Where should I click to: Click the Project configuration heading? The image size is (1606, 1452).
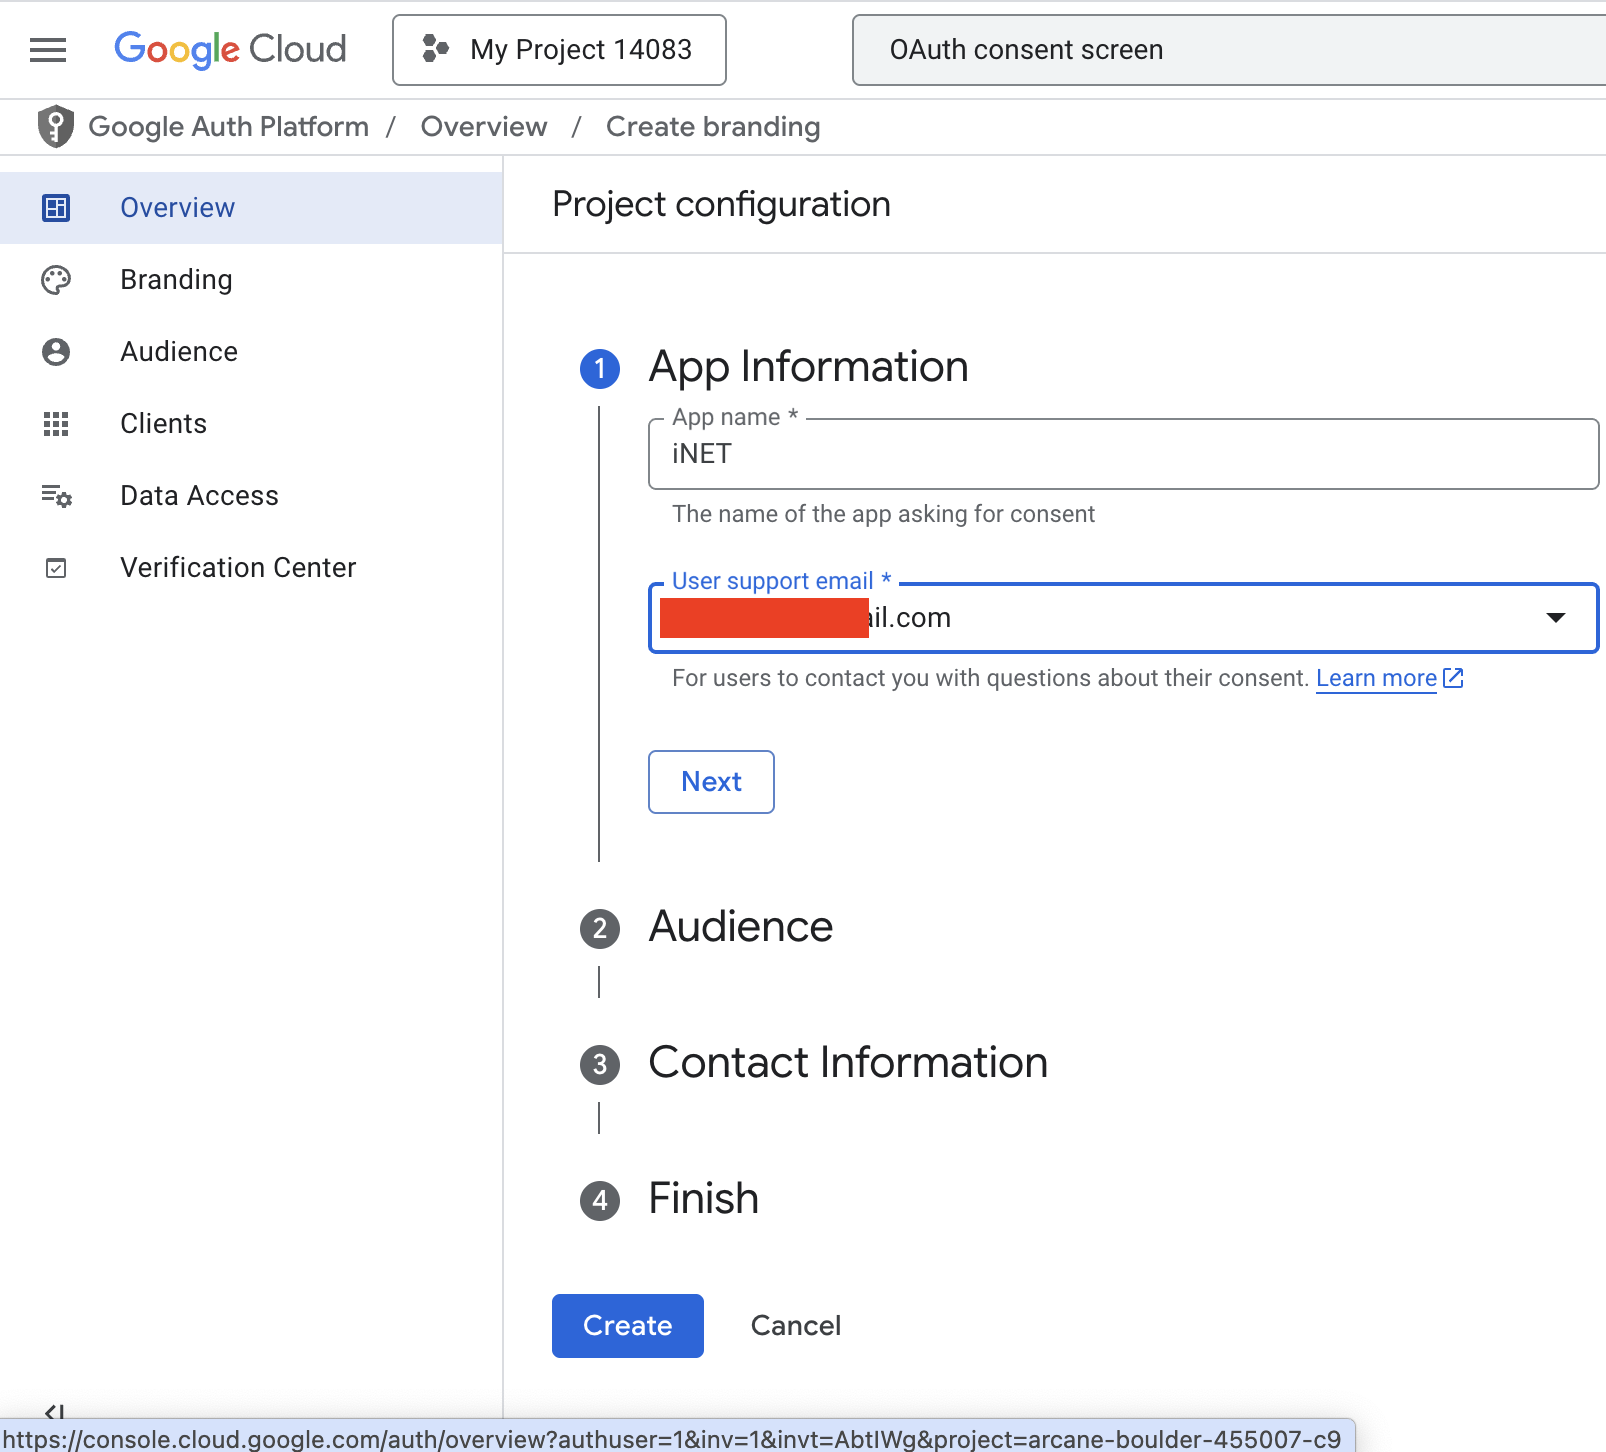[x=721, y=205]
